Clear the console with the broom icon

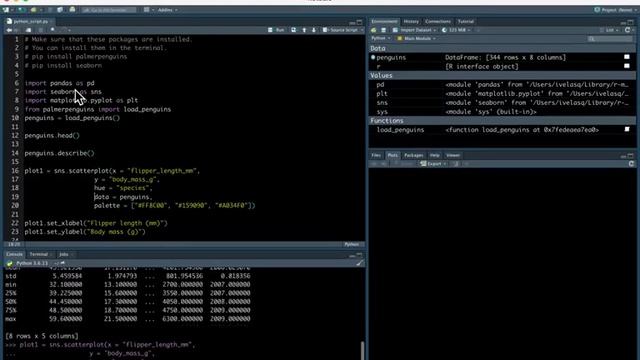click(359, 263)
